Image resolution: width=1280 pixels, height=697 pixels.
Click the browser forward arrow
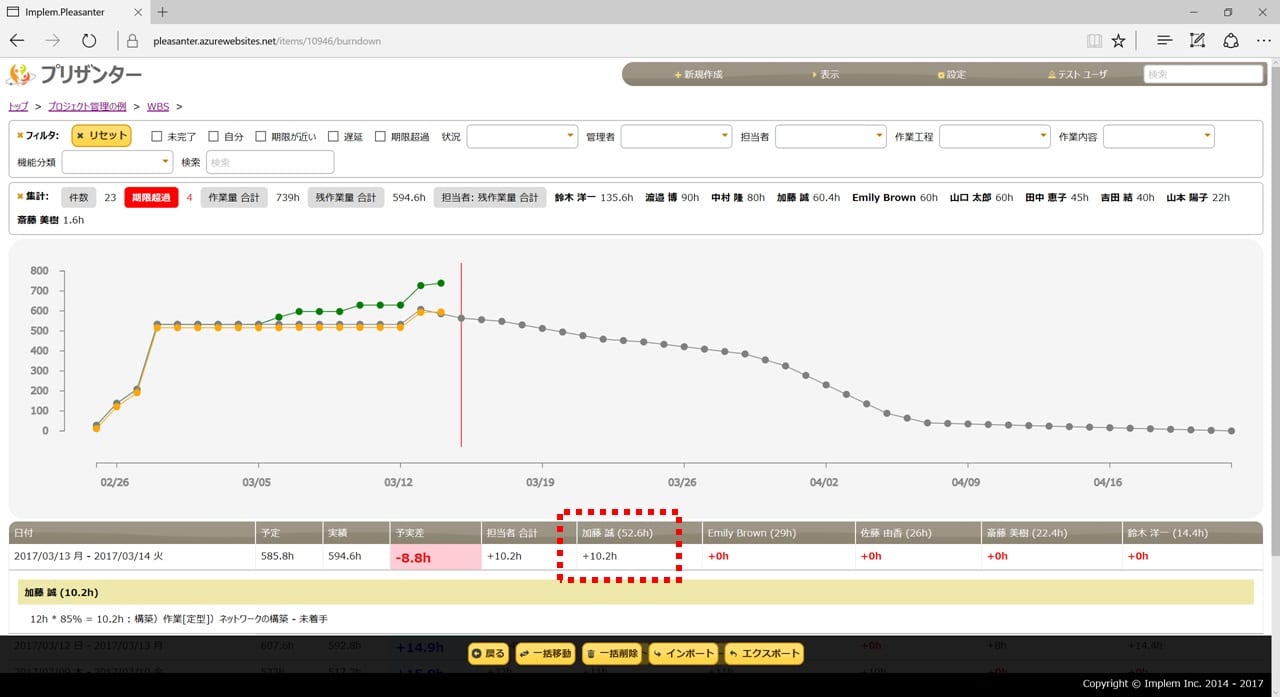click(x=53, y=41)
